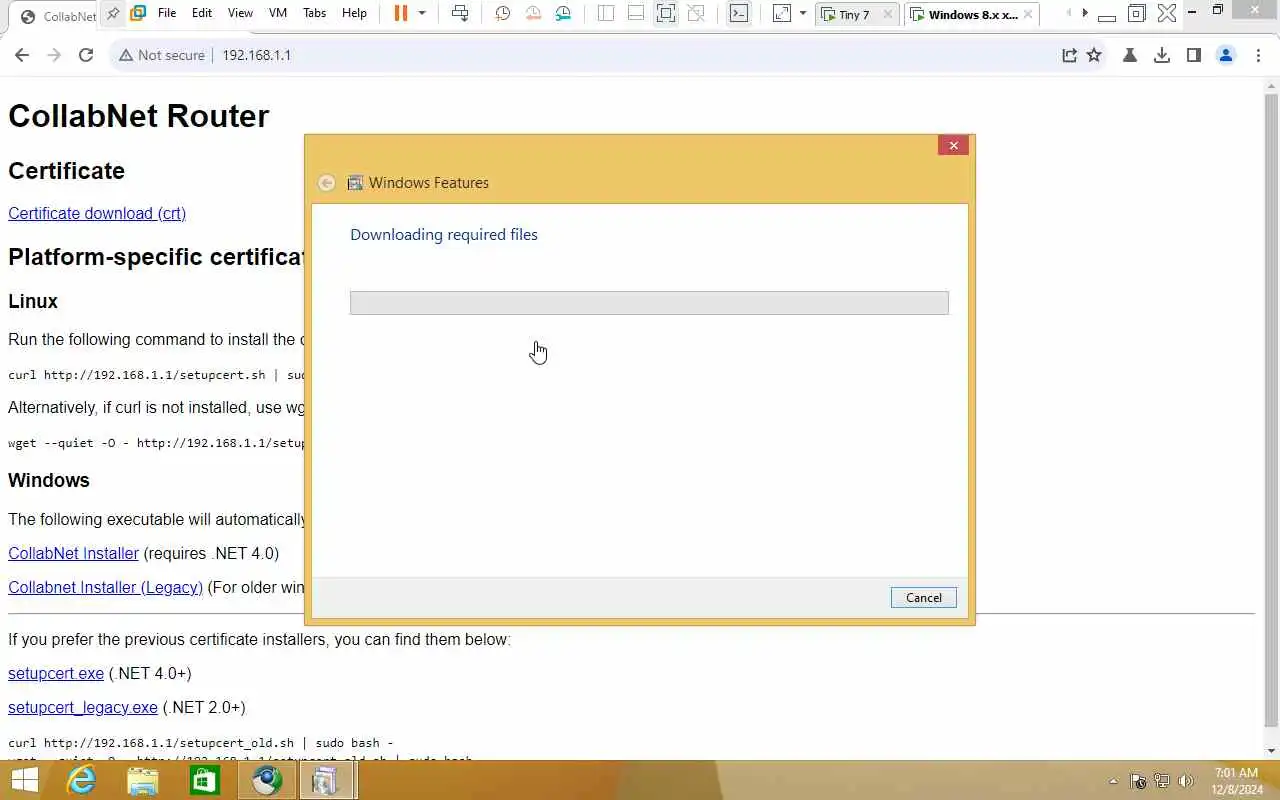Click the Not secure site info badge
Image resolution: width=1280 pixels, height=800 pixels.
(x=161, y=55)
